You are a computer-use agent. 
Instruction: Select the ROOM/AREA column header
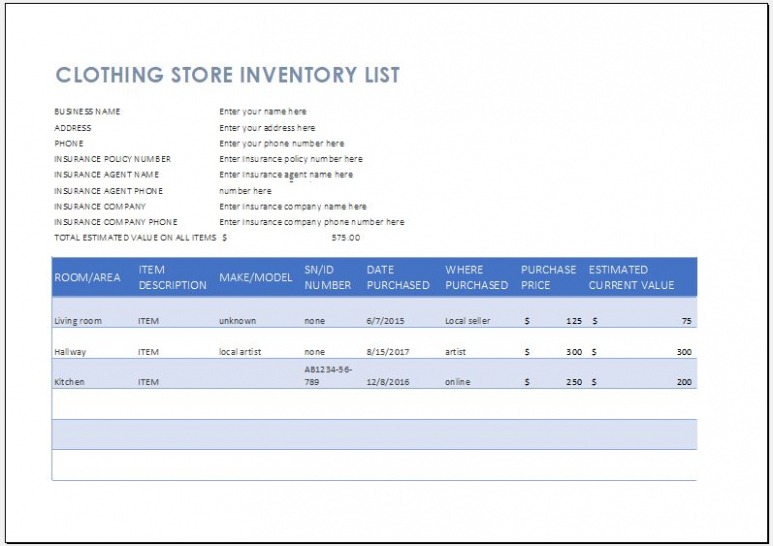(87, 277)
